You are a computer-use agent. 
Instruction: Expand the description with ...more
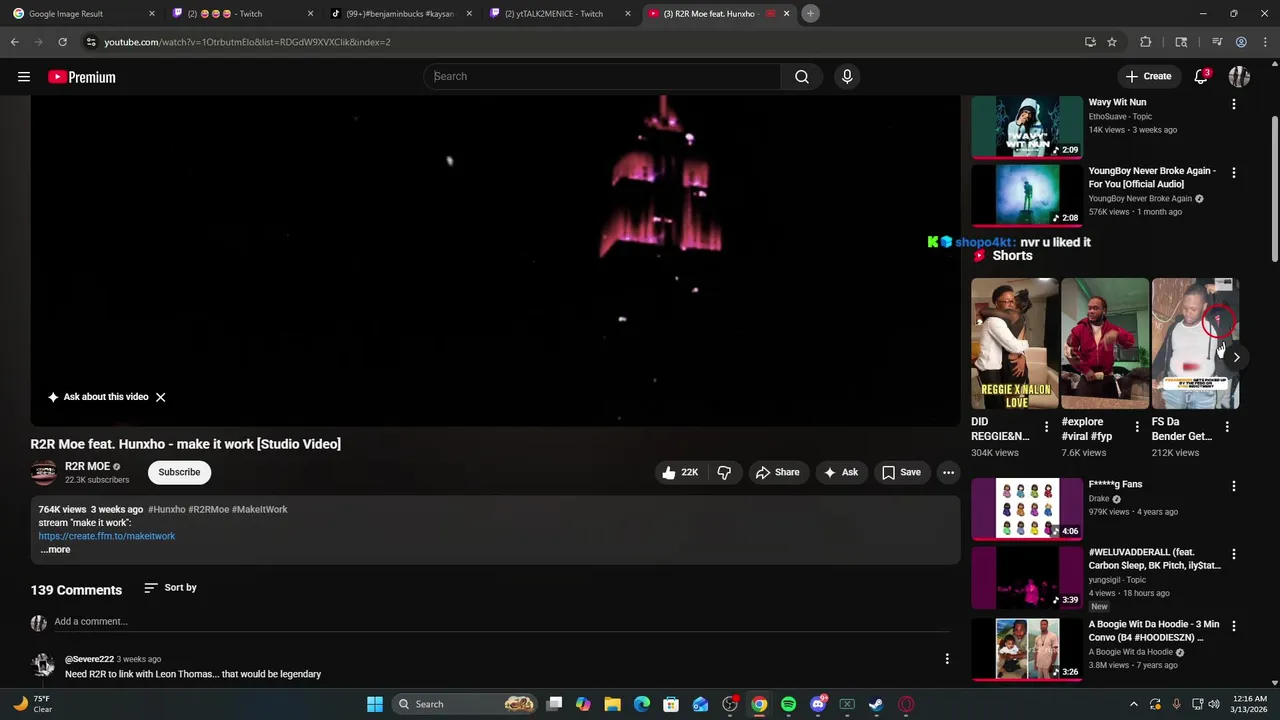[55, 549]
